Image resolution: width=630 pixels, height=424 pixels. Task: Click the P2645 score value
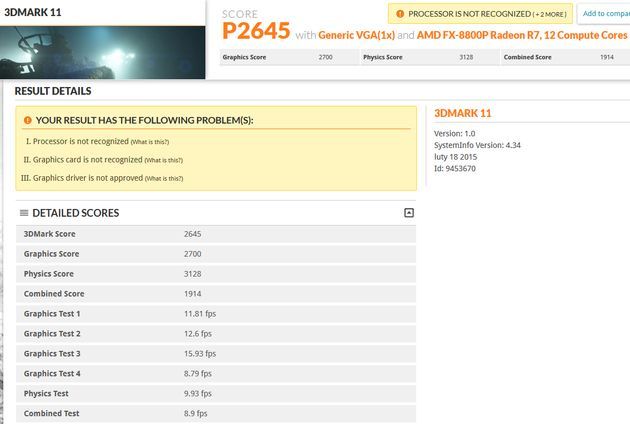coord(256,31)
